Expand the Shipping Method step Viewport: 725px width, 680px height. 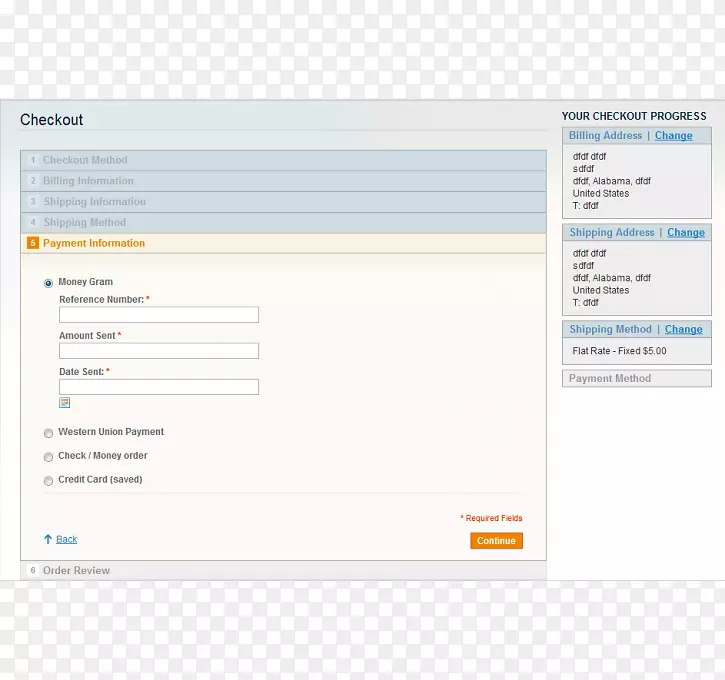pos(84,223)
